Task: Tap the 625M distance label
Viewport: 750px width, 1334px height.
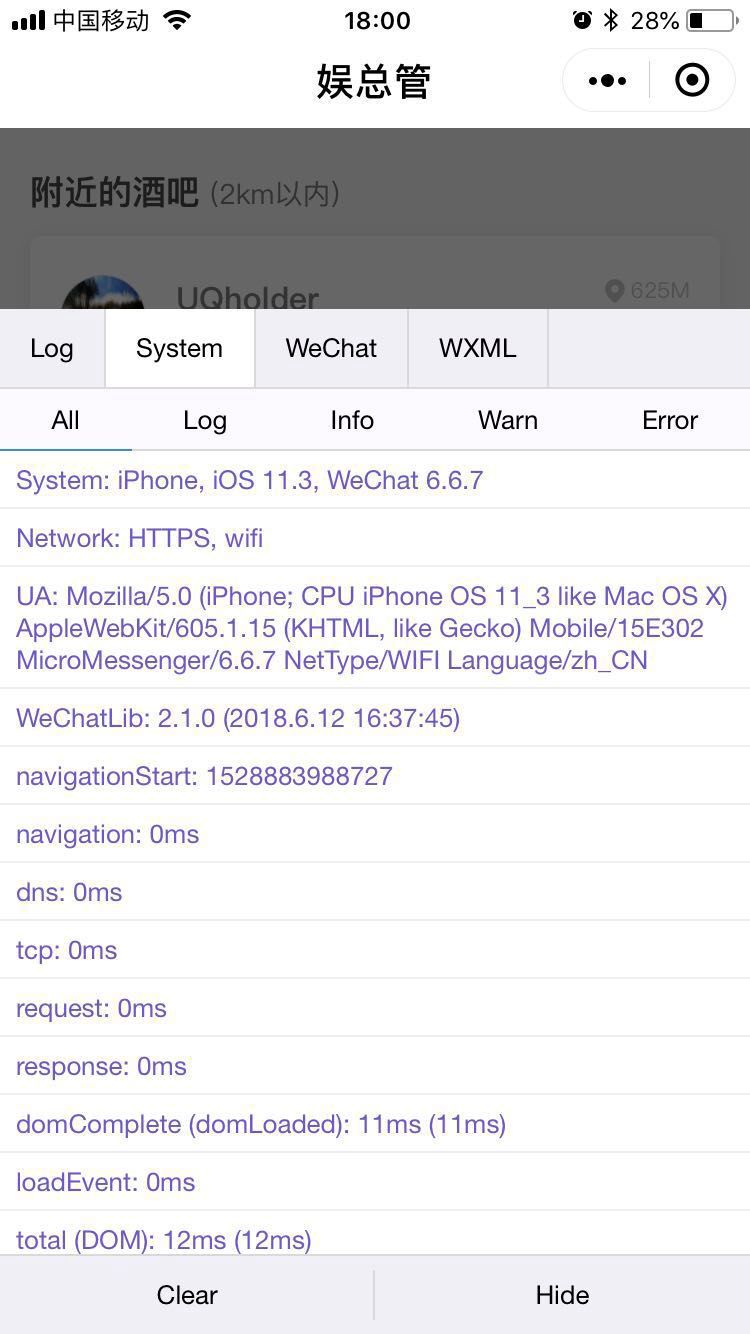Action: (x=660, y=291)
